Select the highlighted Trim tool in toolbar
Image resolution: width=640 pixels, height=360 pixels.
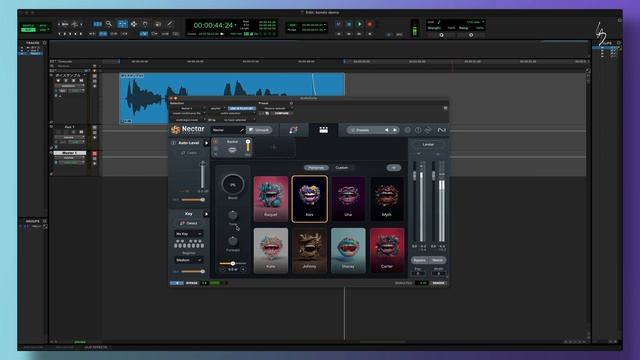[122, 24]
